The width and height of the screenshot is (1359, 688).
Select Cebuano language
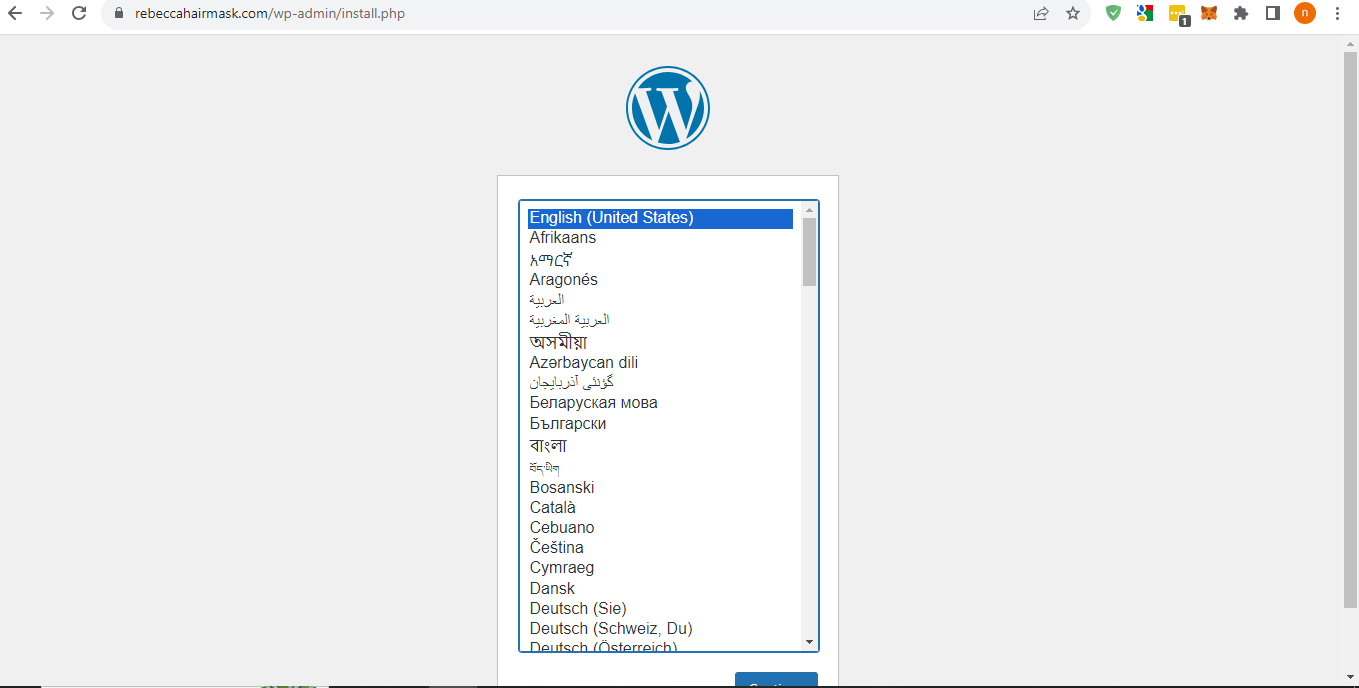click(x=660, y=528)
